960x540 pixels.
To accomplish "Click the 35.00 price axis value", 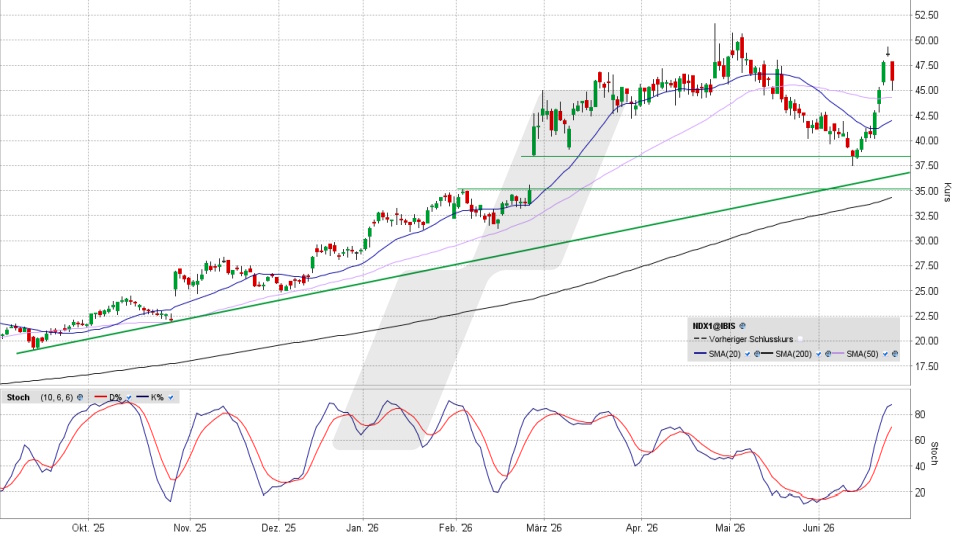I will tap(926, 191).
